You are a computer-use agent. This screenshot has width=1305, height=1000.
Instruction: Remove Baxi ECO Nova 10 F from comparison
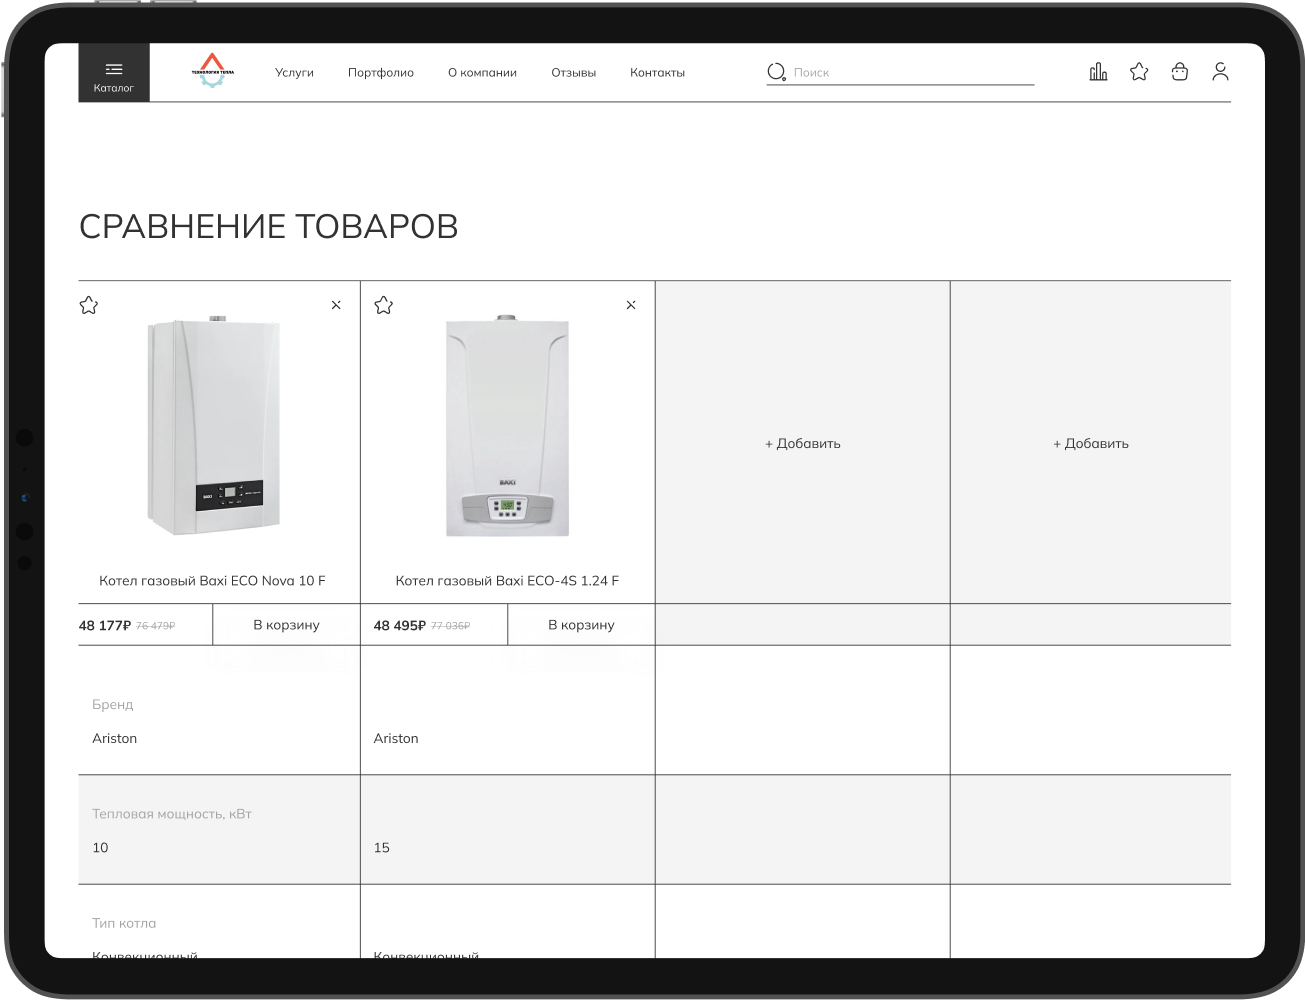coord(336,305)
